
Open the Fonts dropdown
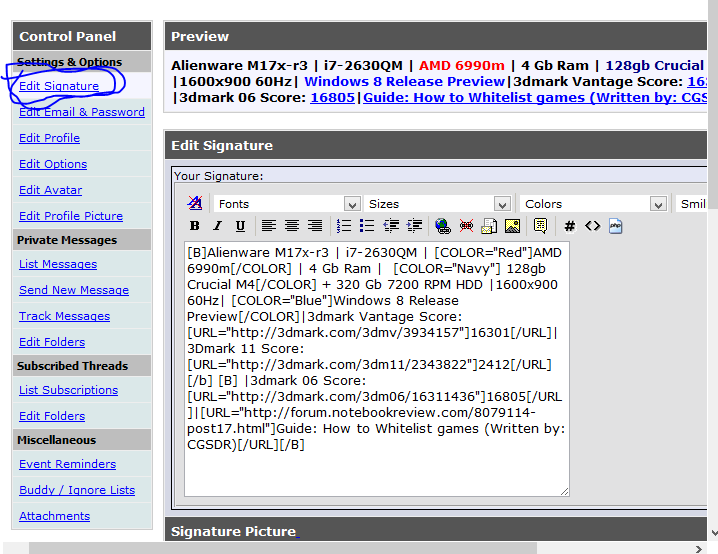coord(287,204)
